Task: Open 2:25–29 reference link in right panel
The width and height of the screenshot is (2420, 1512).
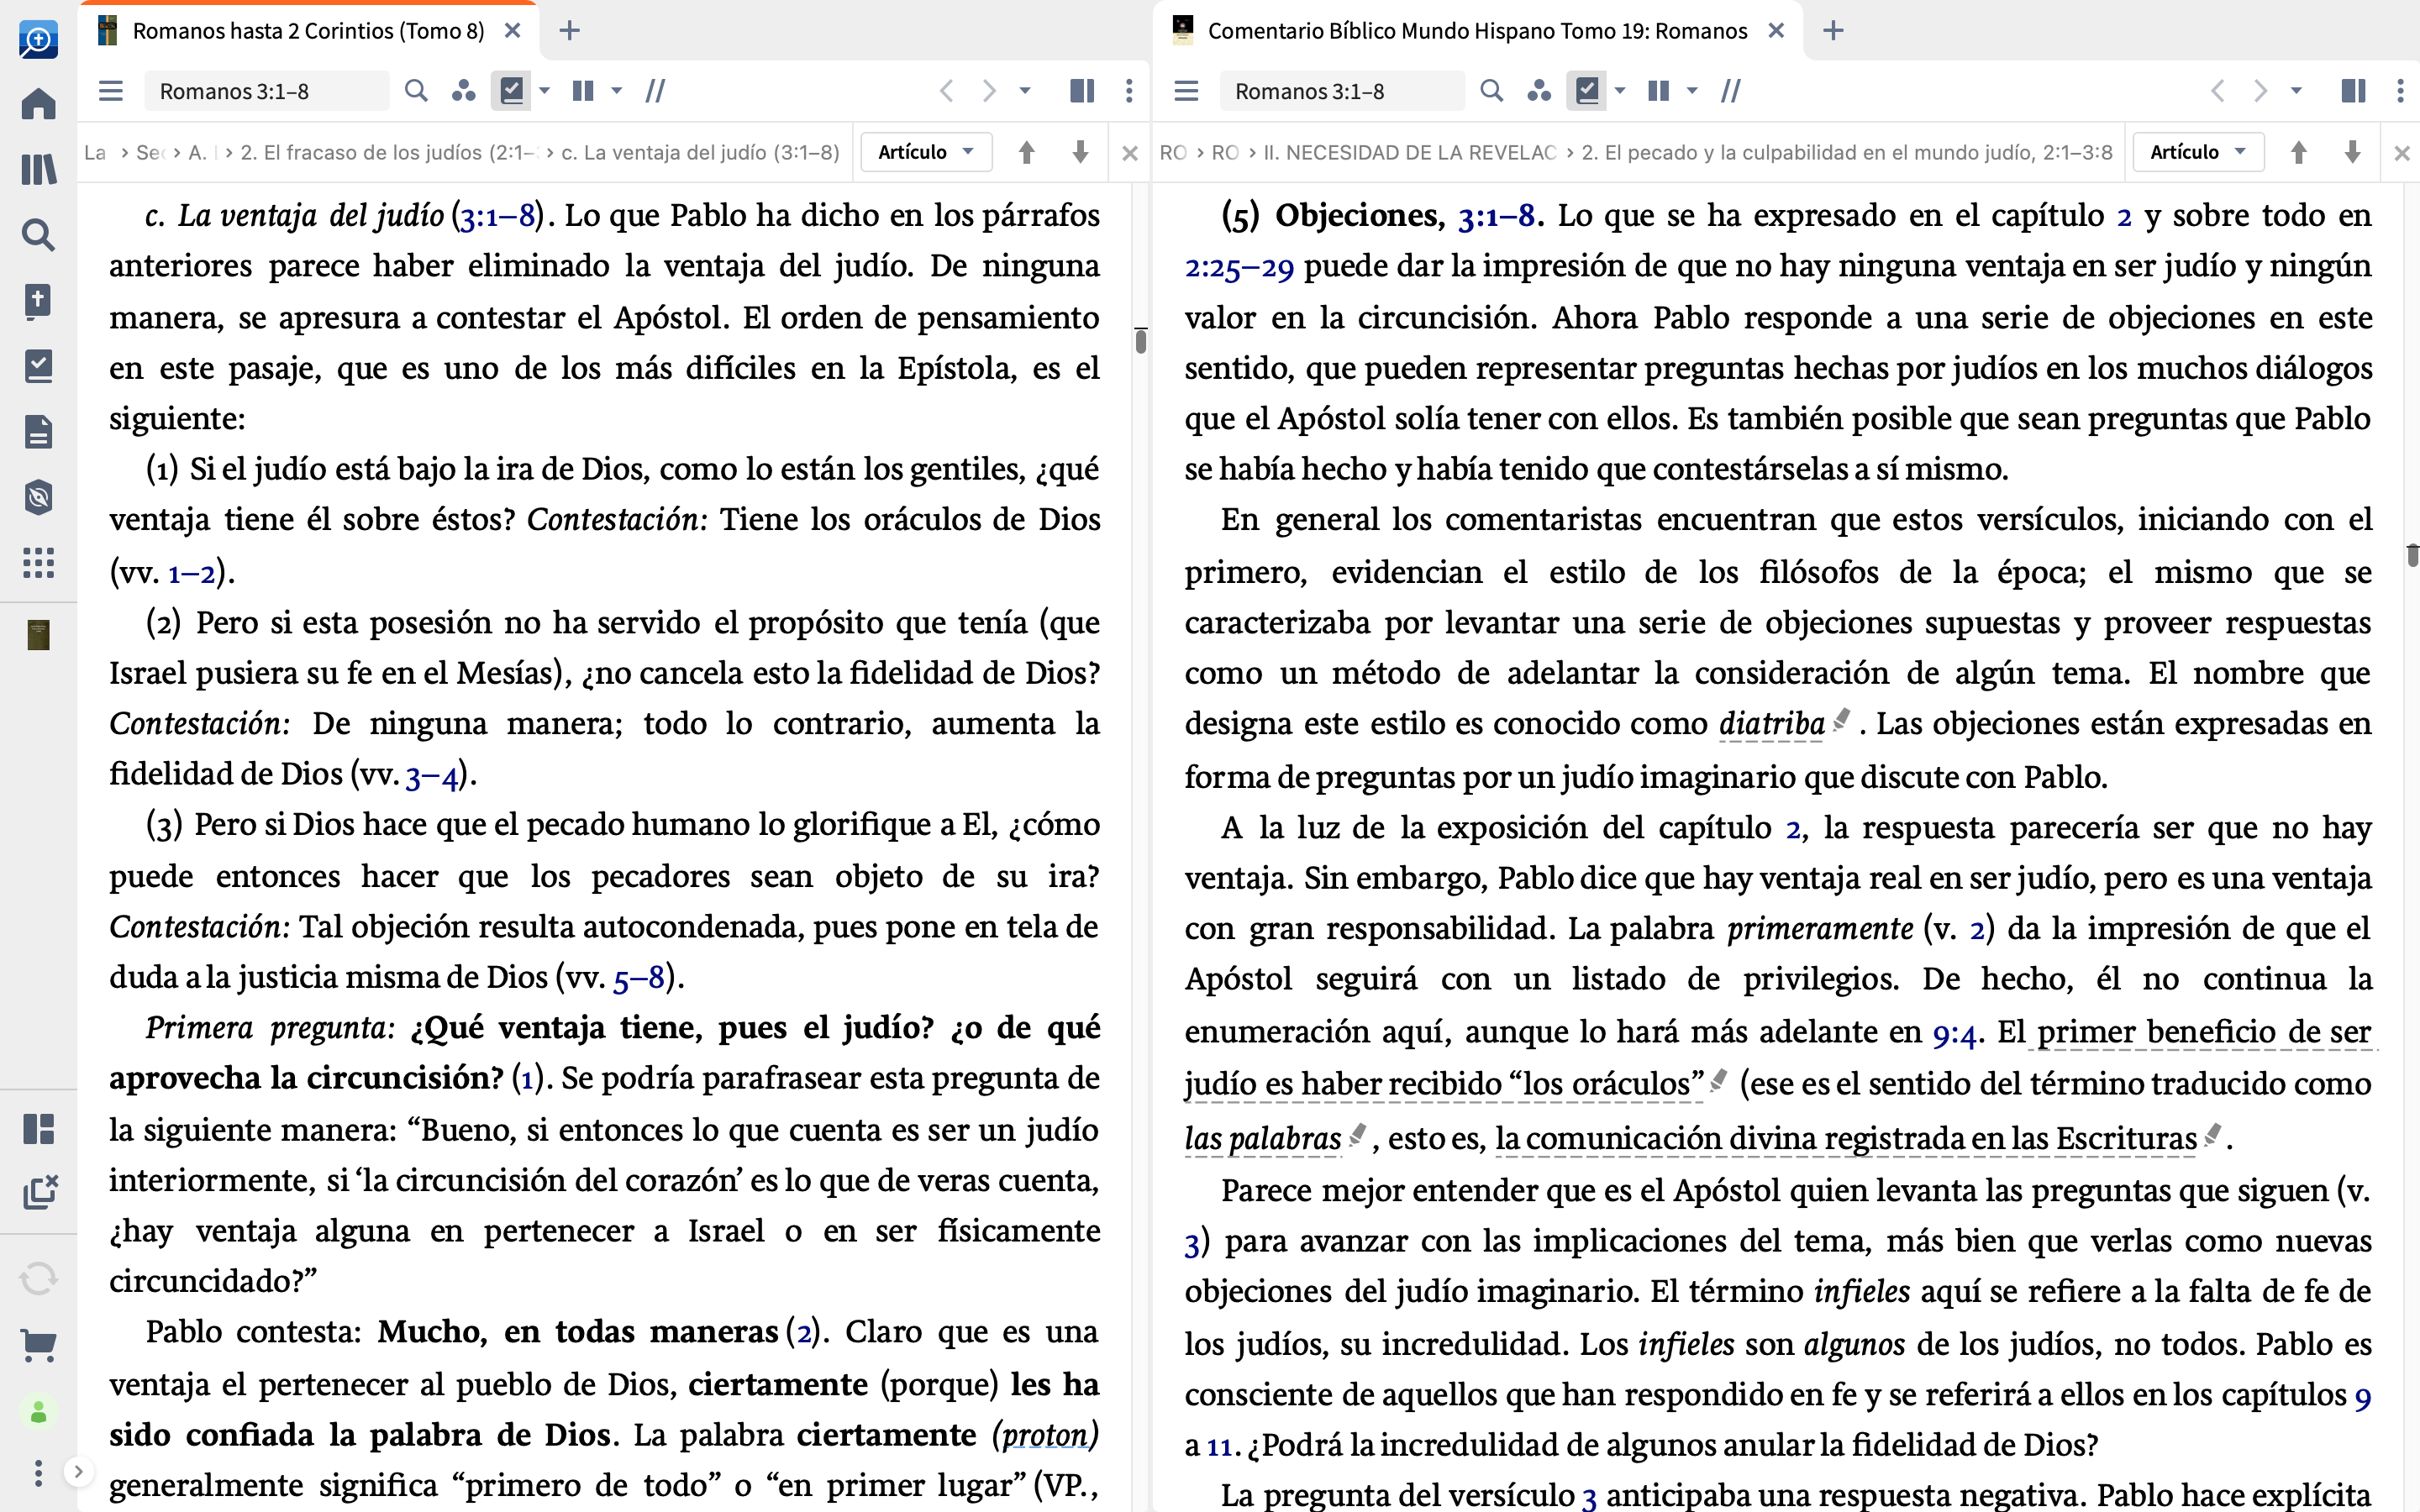Action: (x=1239, y=267)
